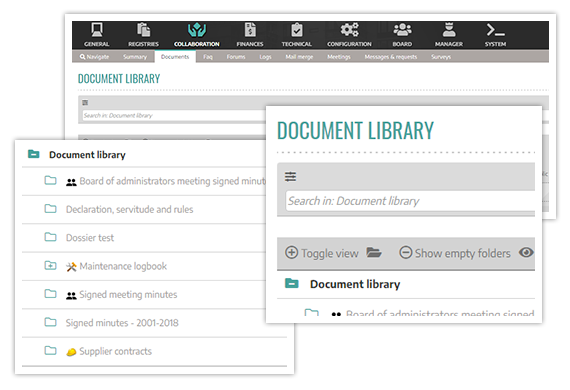Click folder icon of Declaration, servitude and rules

coord(51,209)
